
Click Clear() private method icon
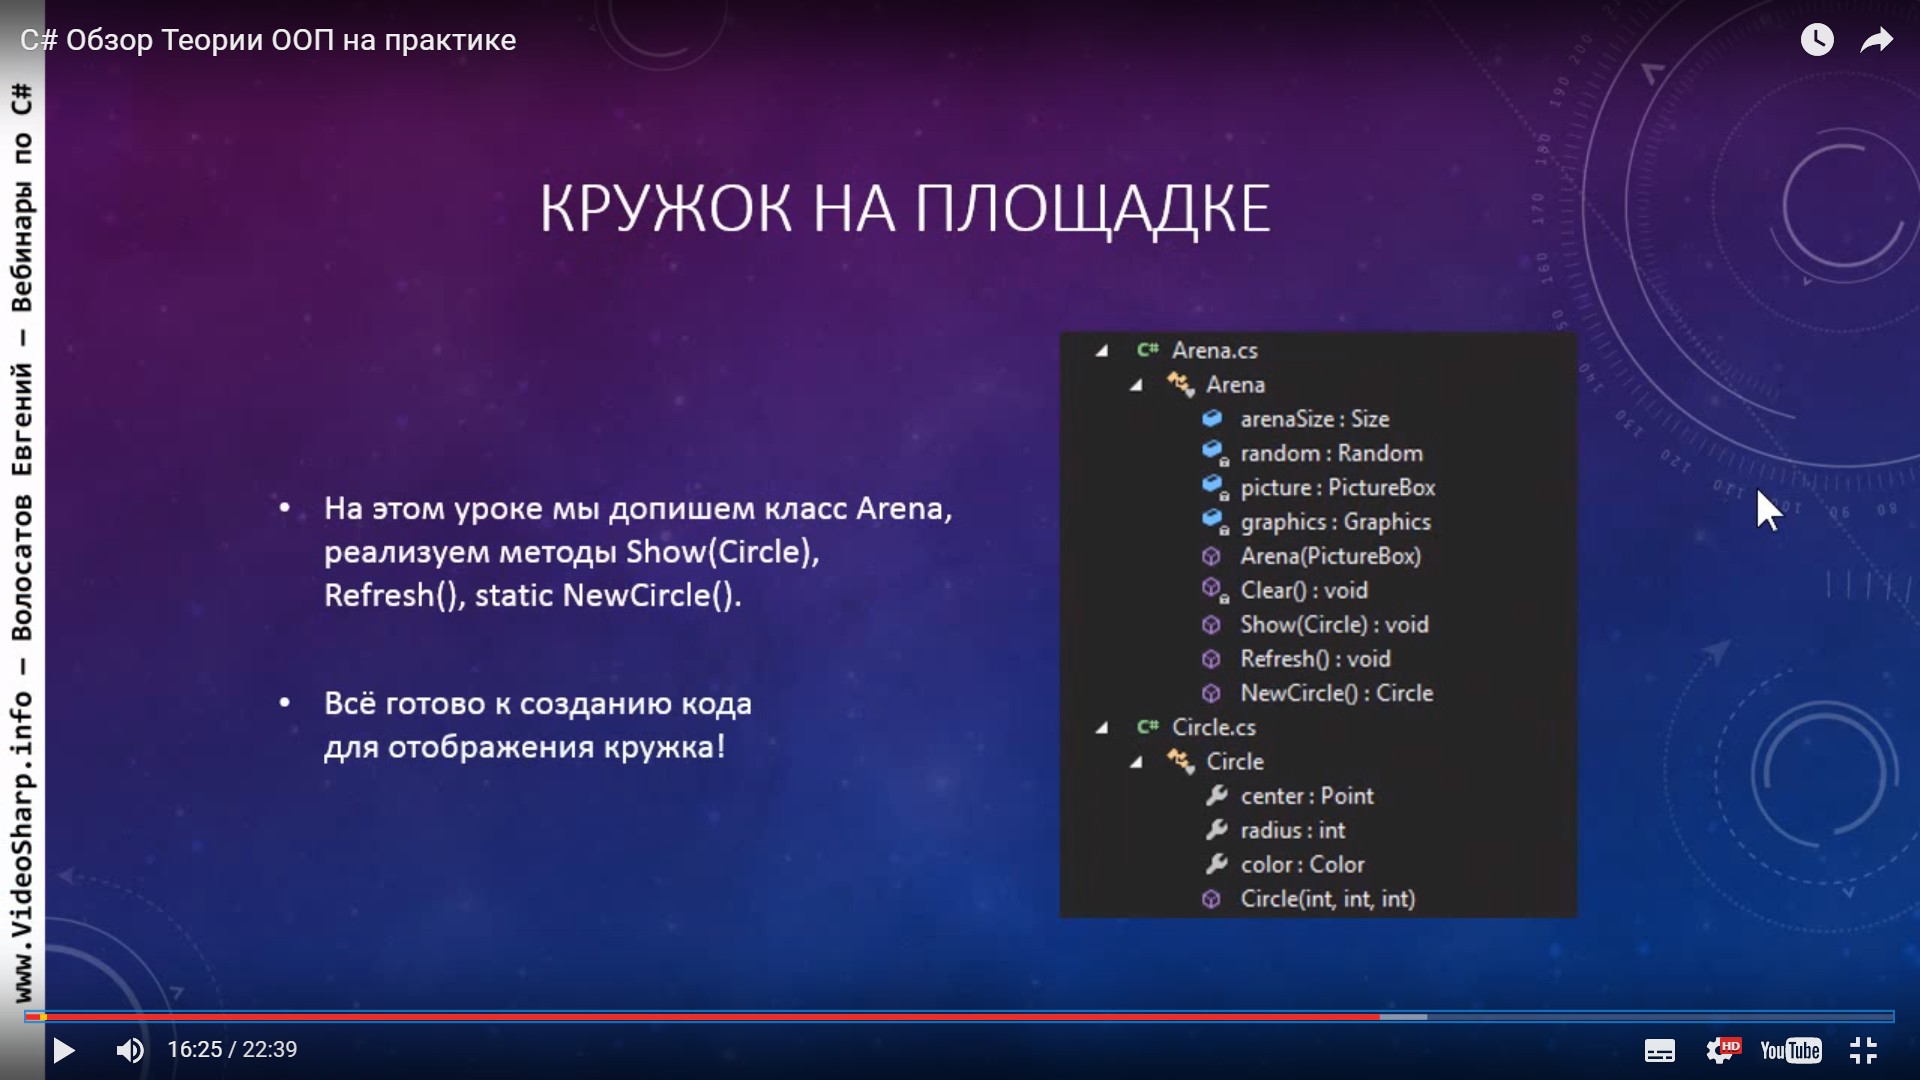click(1215, 590)
